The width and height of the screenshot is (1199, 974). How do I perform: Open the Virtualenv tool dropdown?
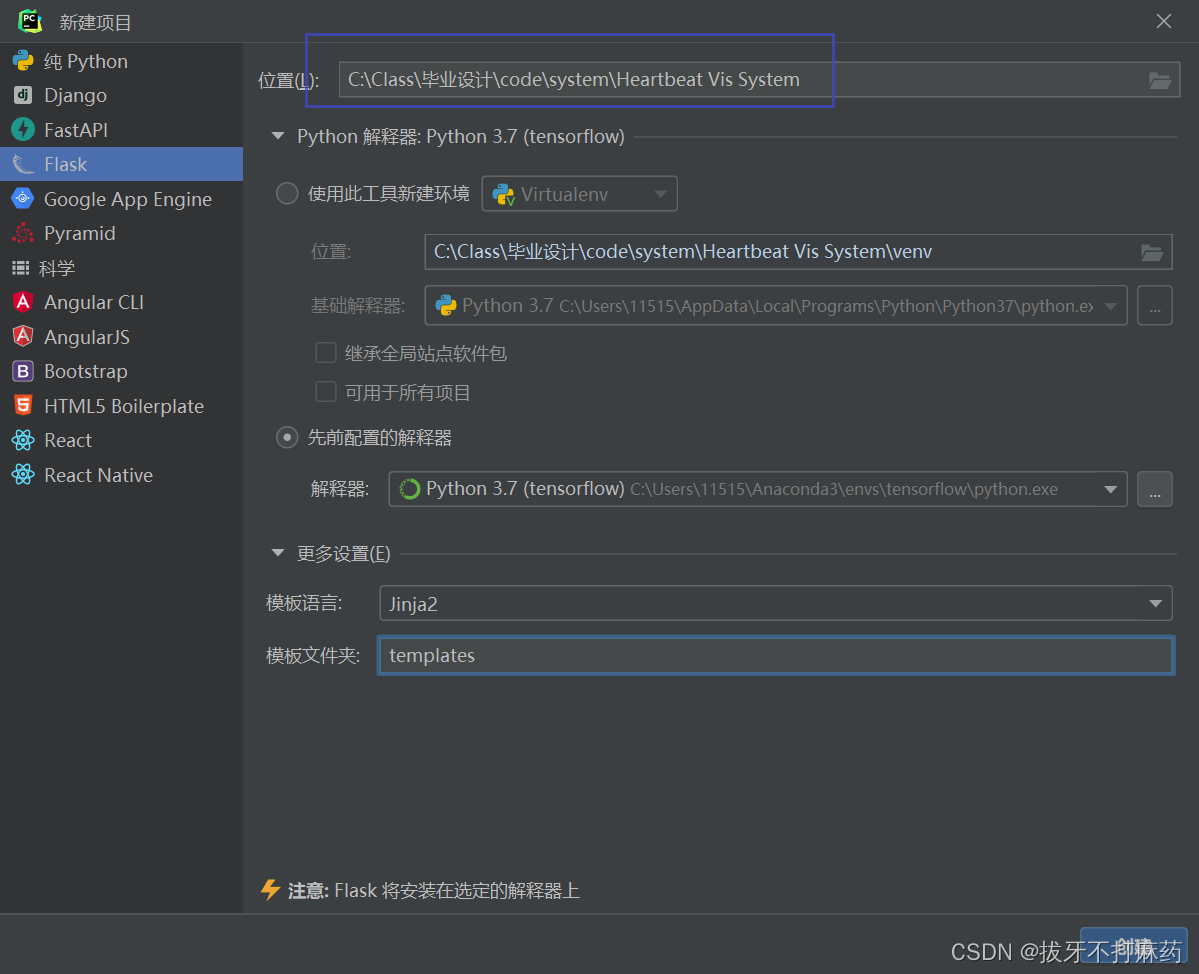pos(579,194)
